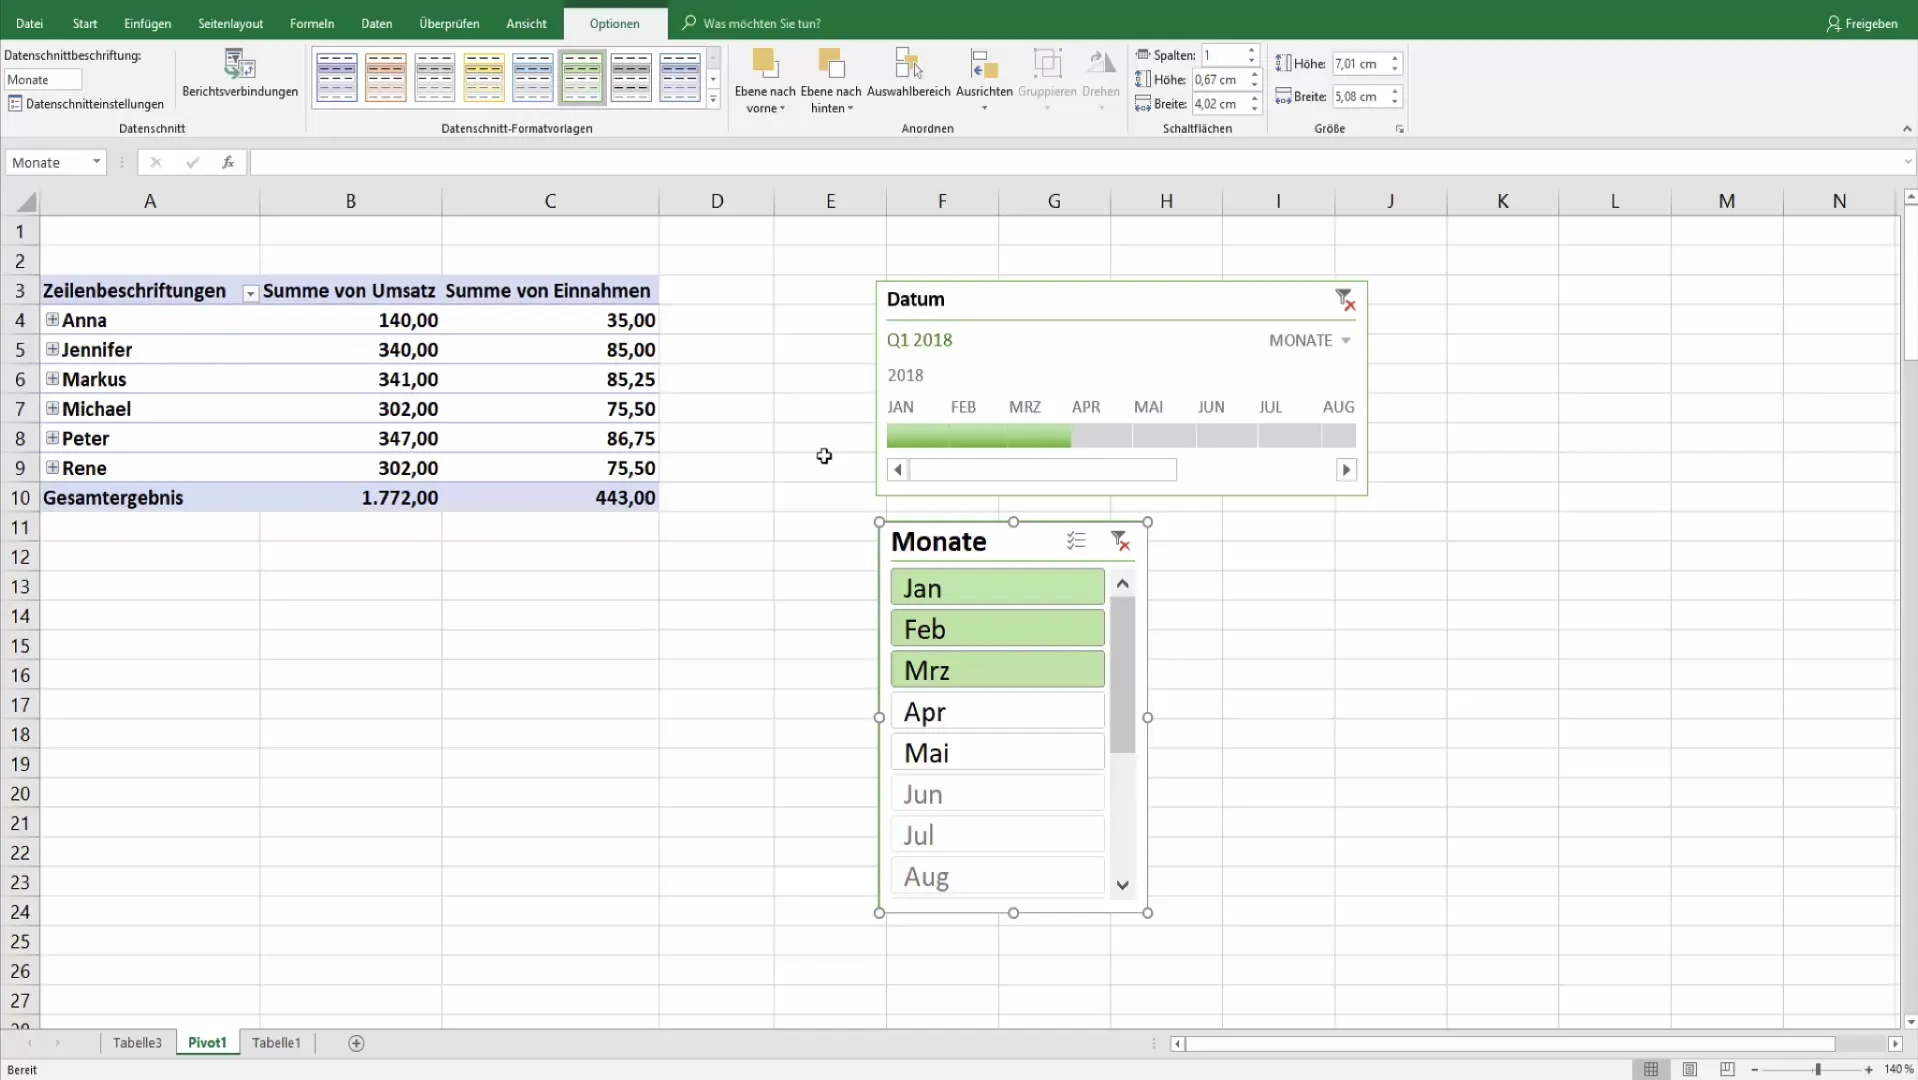Switch to Page Break Preview
The image size is (1918, 1080).
point(1727,1070)
